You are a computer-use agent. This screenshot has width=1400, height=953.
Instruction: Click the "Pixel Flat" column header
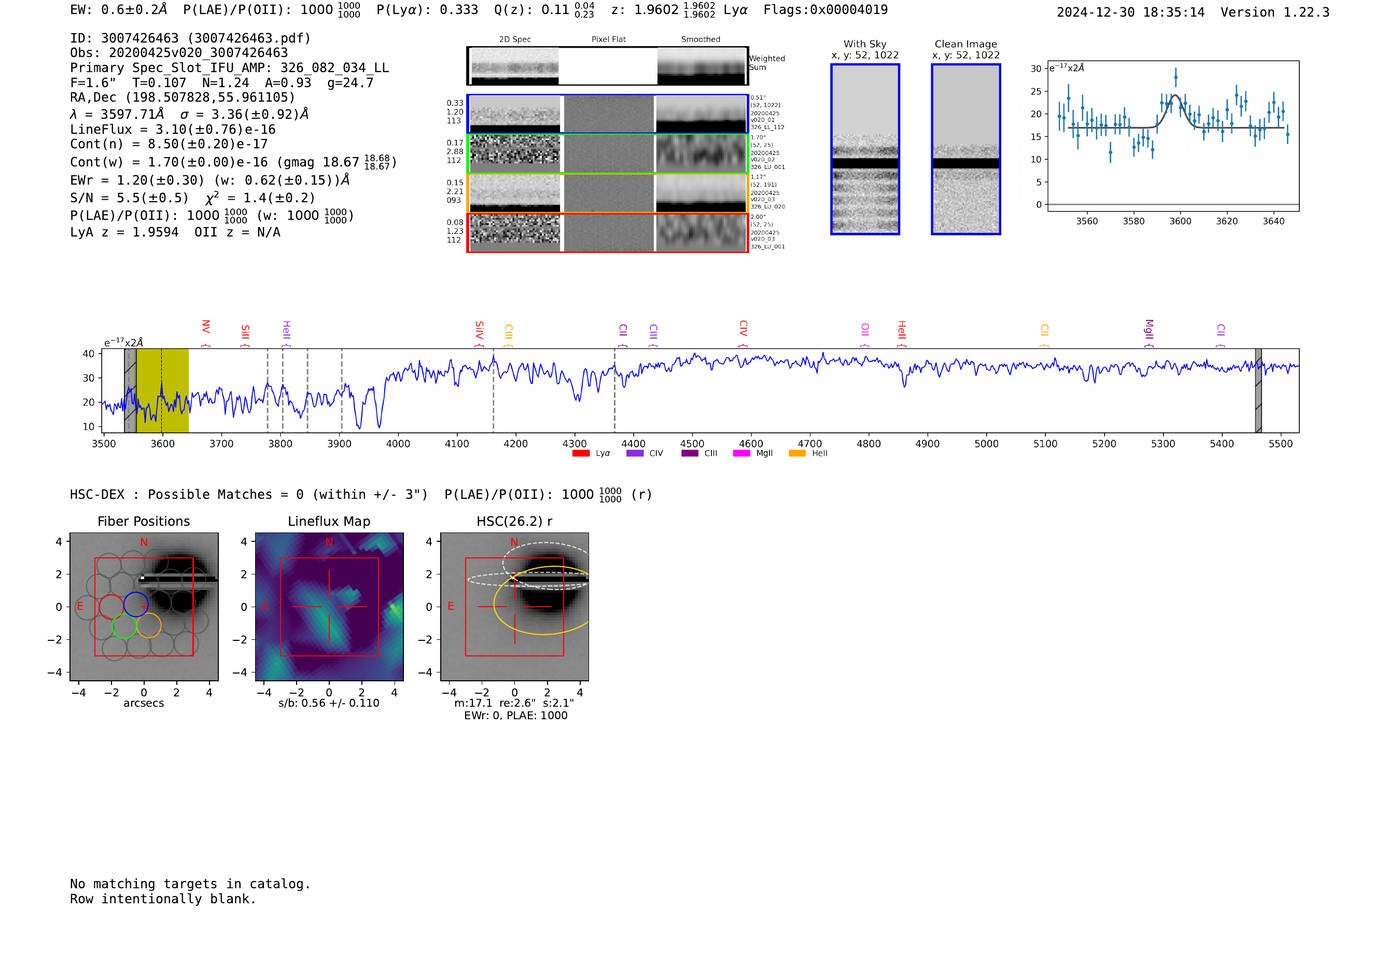[608, 40]
